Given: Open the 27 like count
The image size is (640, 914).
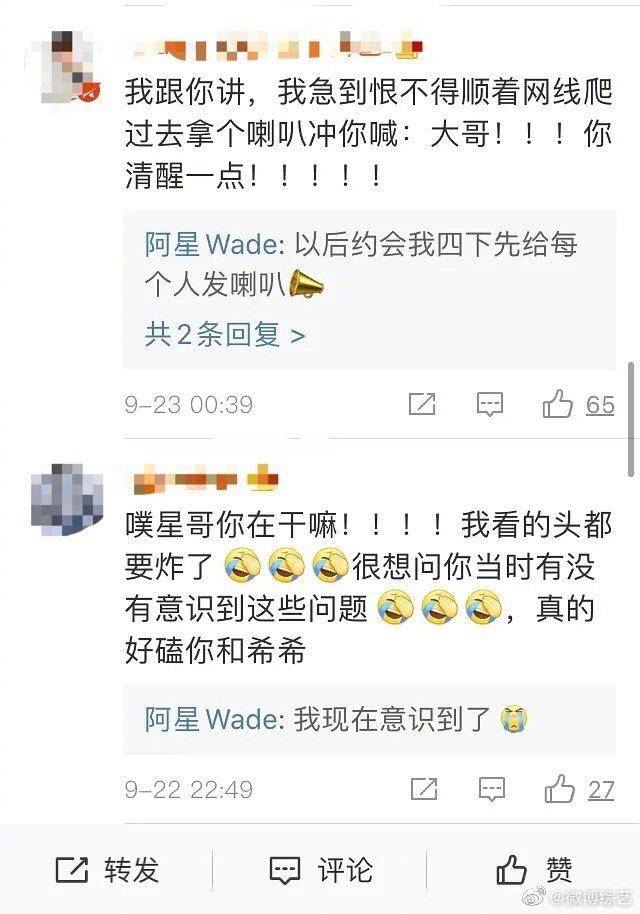Looking at the screenshot, I should click(601, 790).
